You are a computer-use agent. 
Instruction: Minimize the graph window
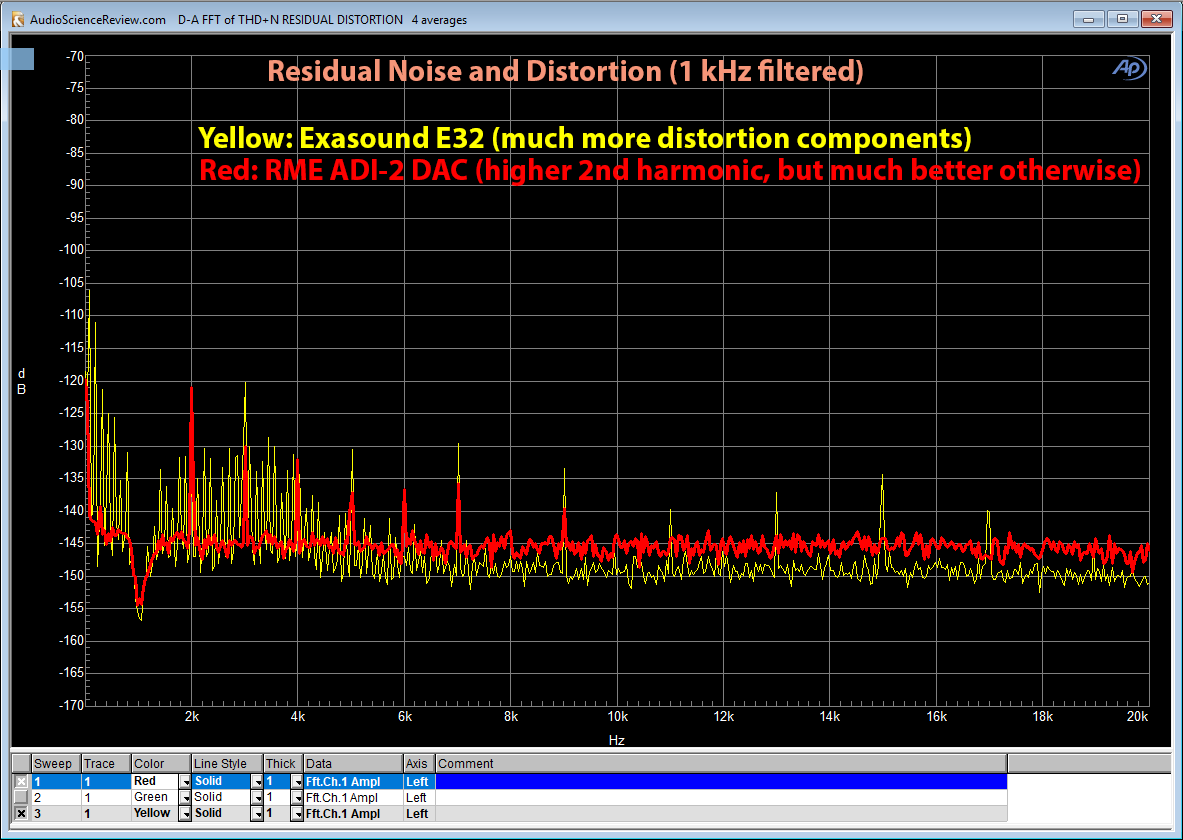[x=1089, y=19]
